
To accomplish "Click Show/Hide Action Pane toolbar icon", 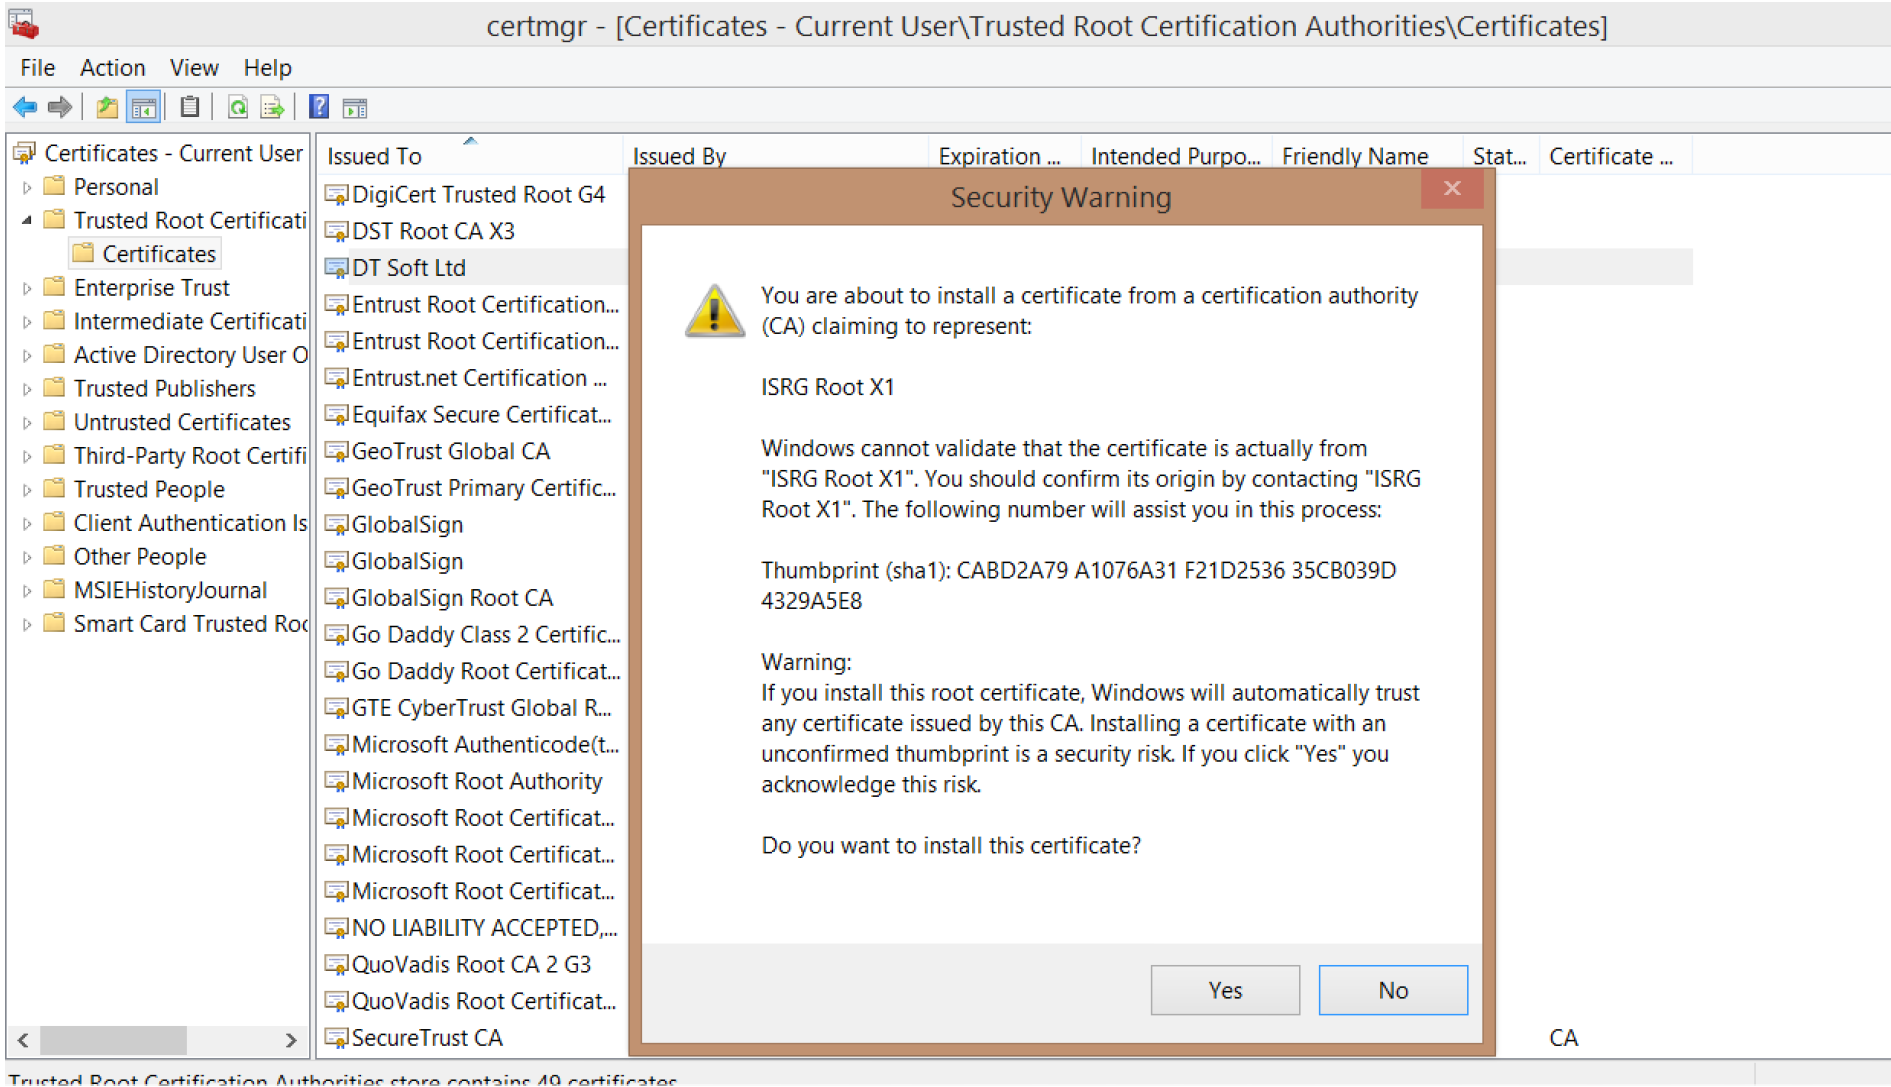I will pyautogui.click(x=355, y=107).
